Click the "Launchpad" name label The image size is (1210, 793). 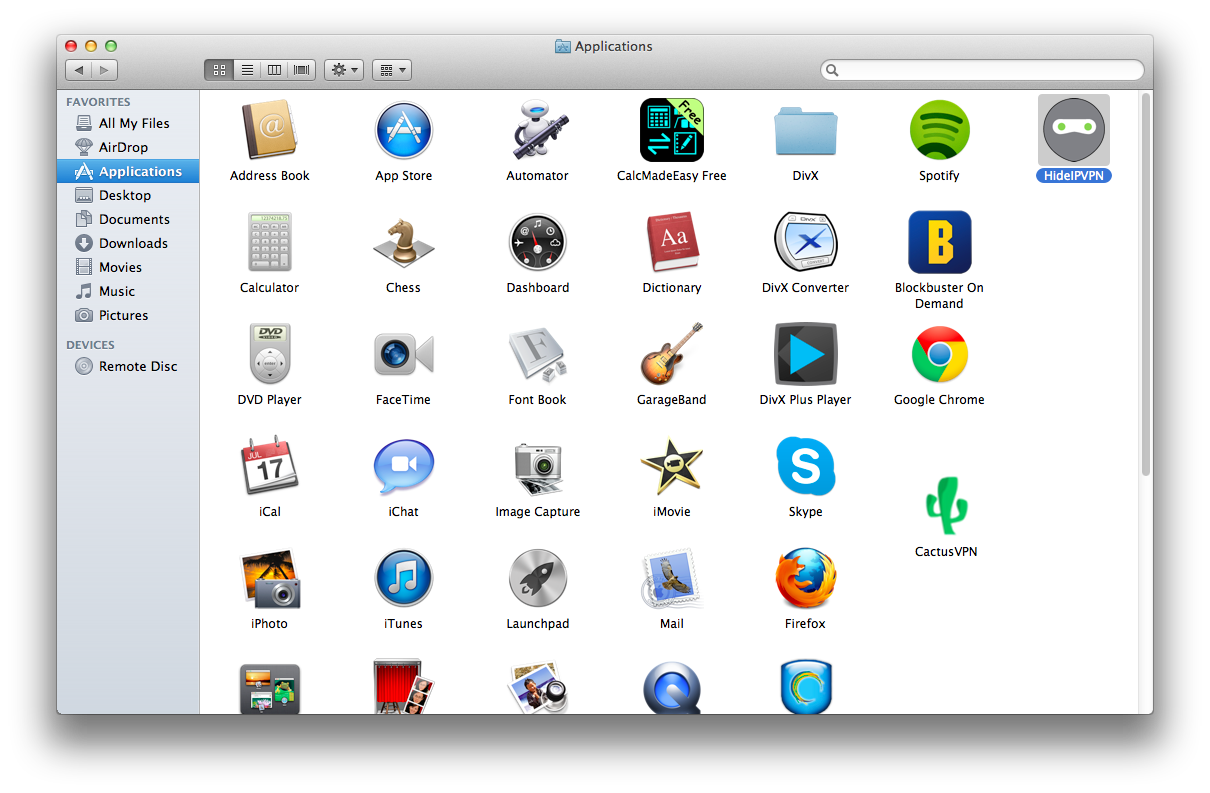click(538, 624)
